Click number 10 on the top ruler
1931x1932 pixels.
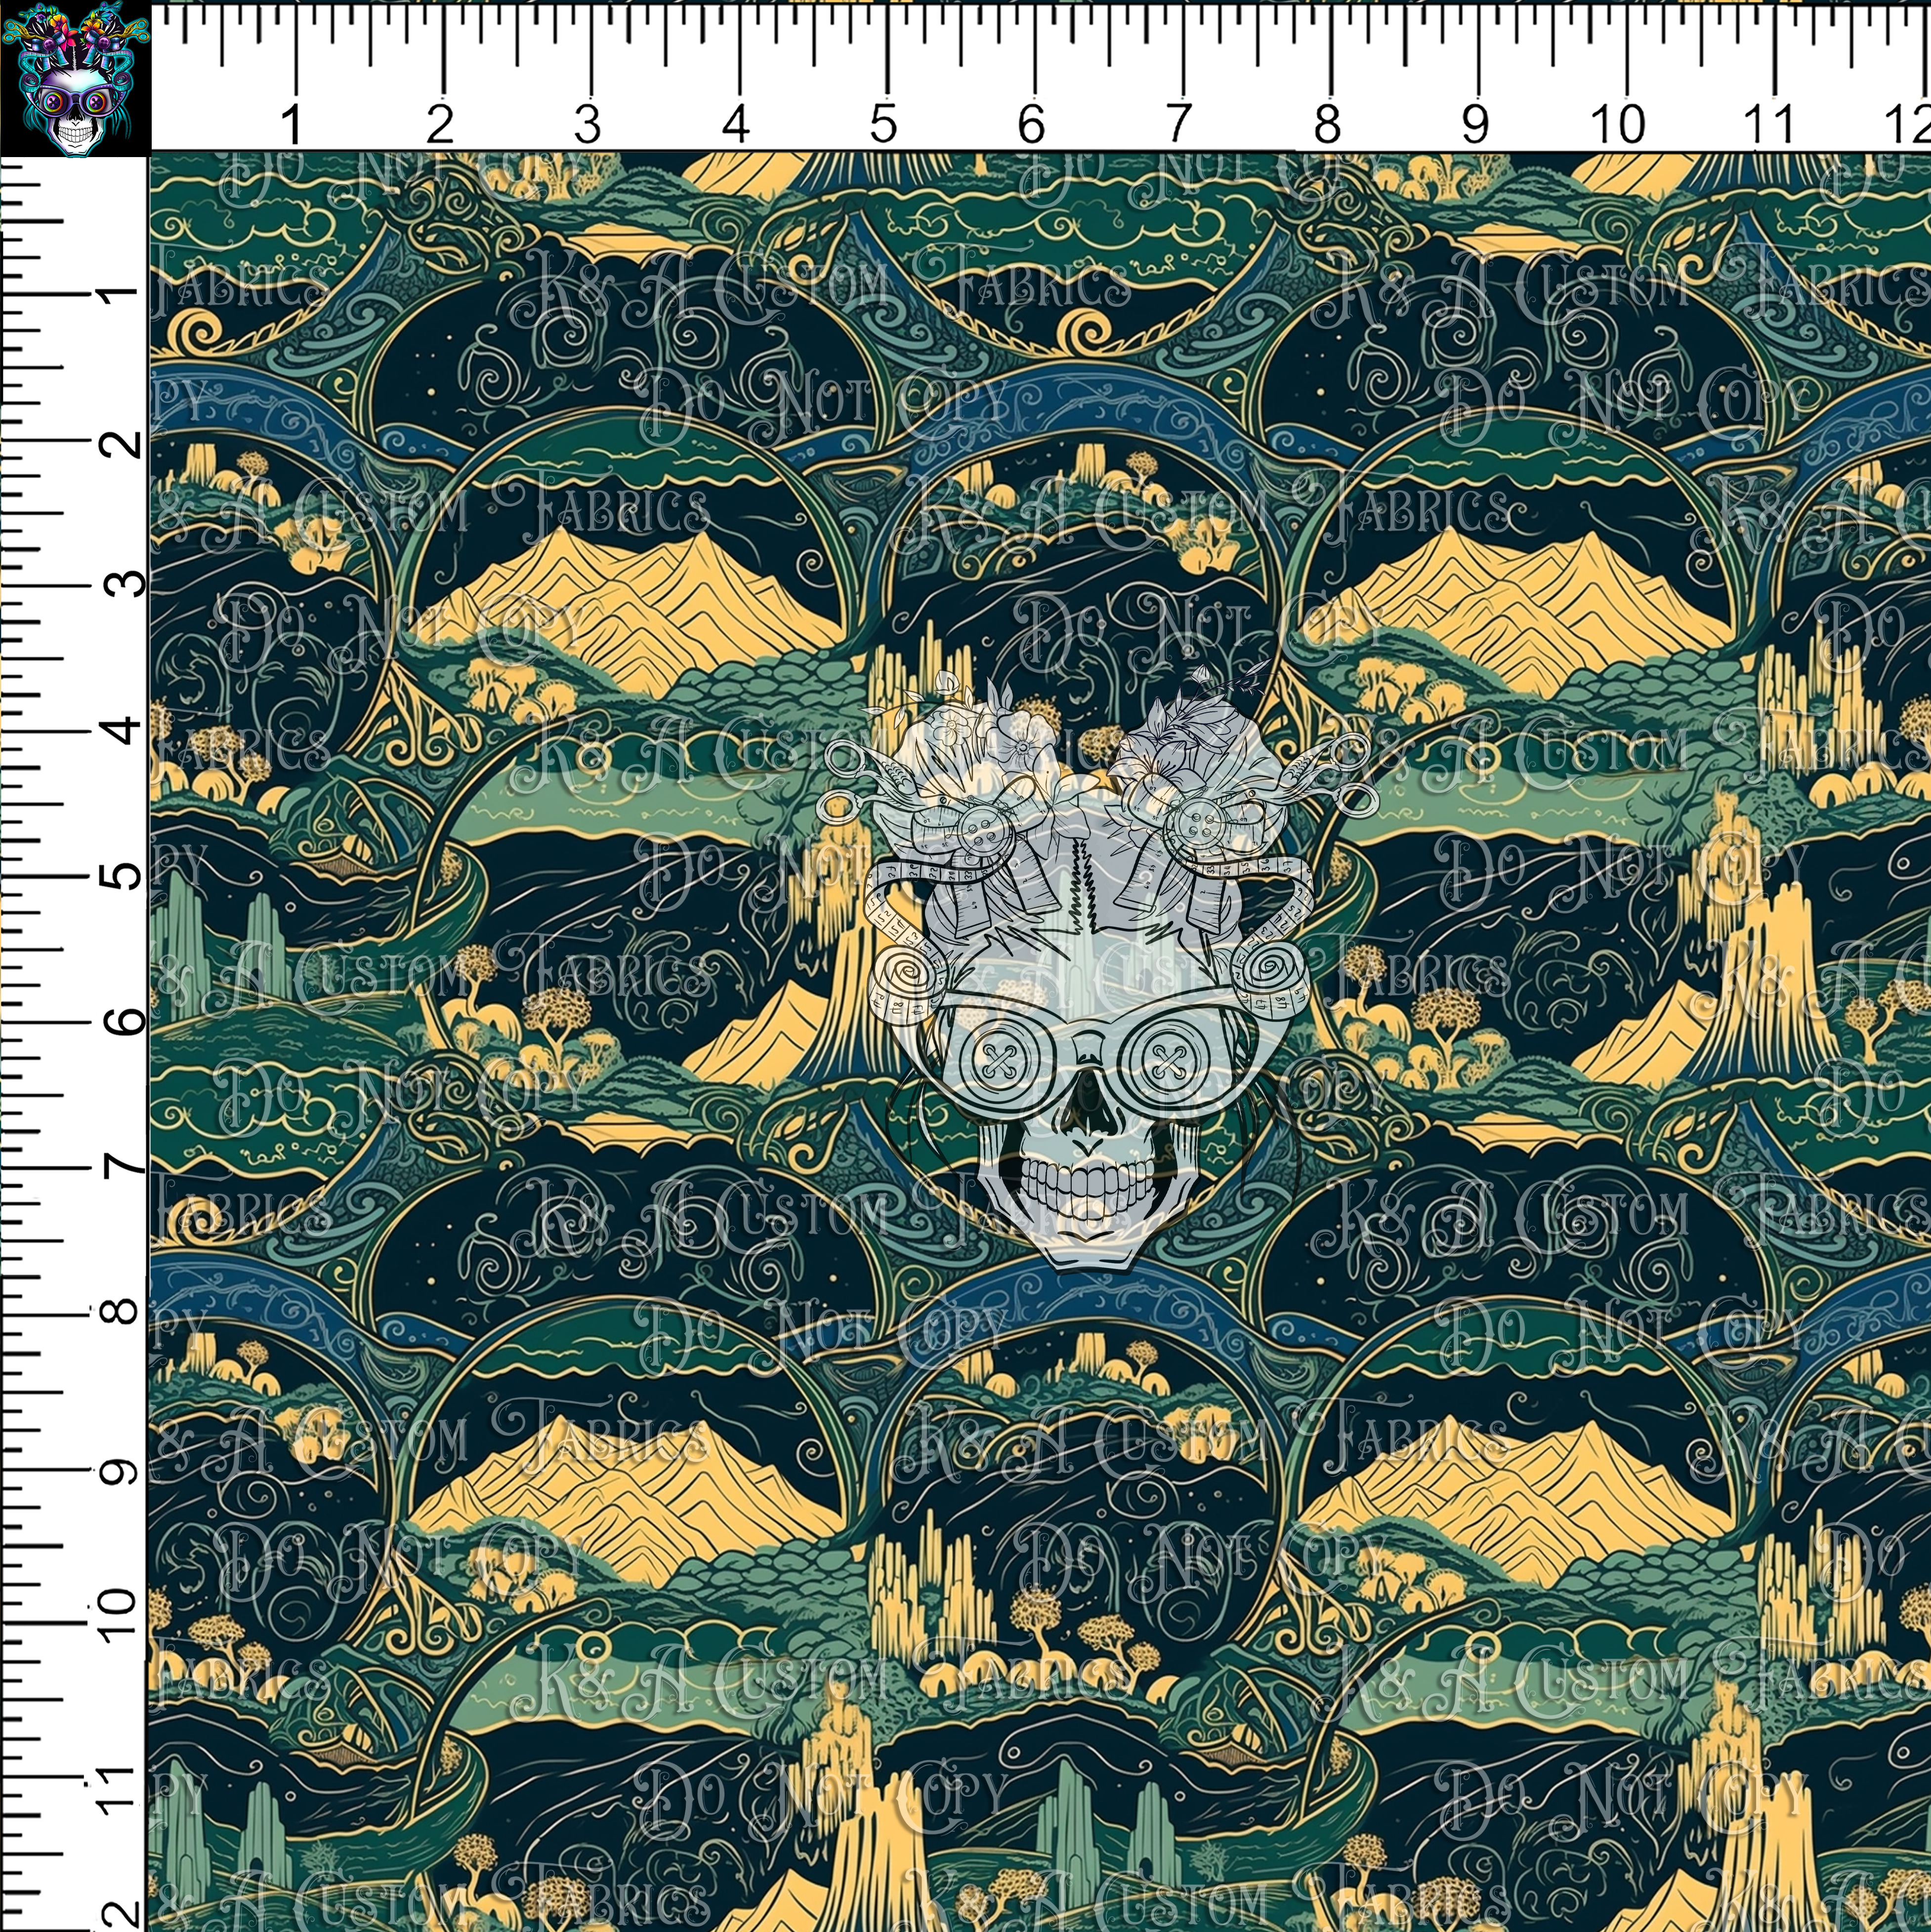point(1617,125)
